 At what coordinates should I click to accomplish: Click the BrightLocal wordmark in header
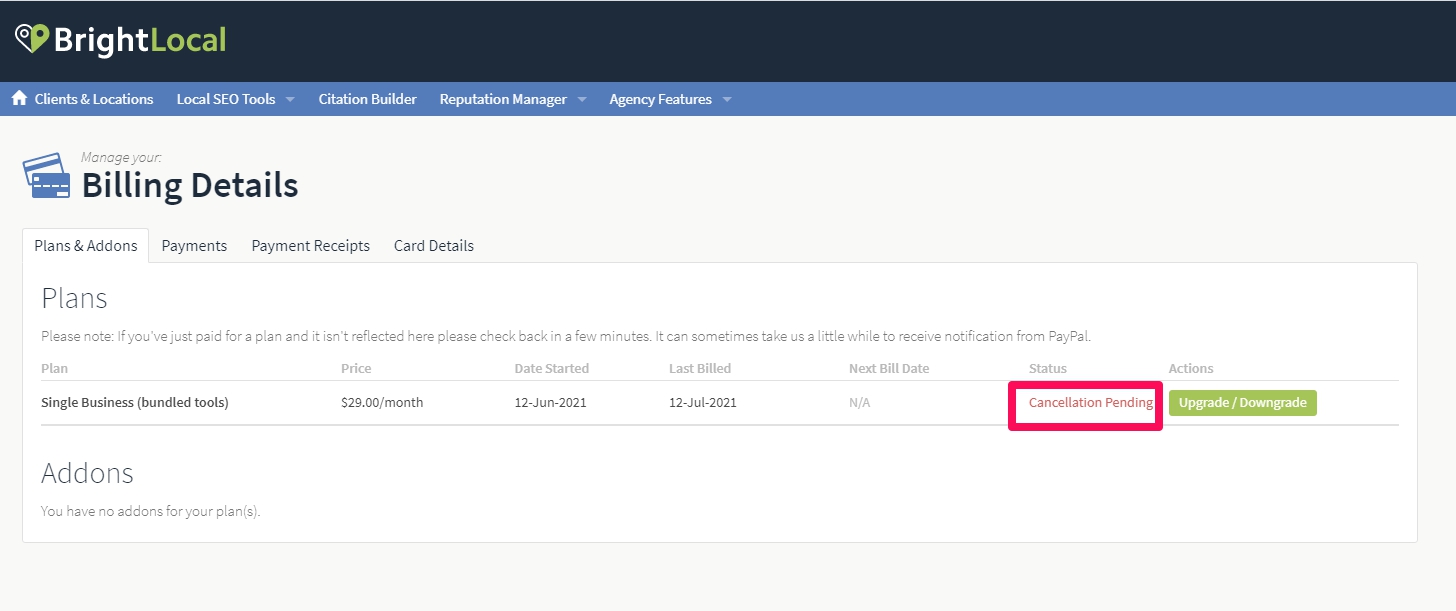(x=140, y=40)
